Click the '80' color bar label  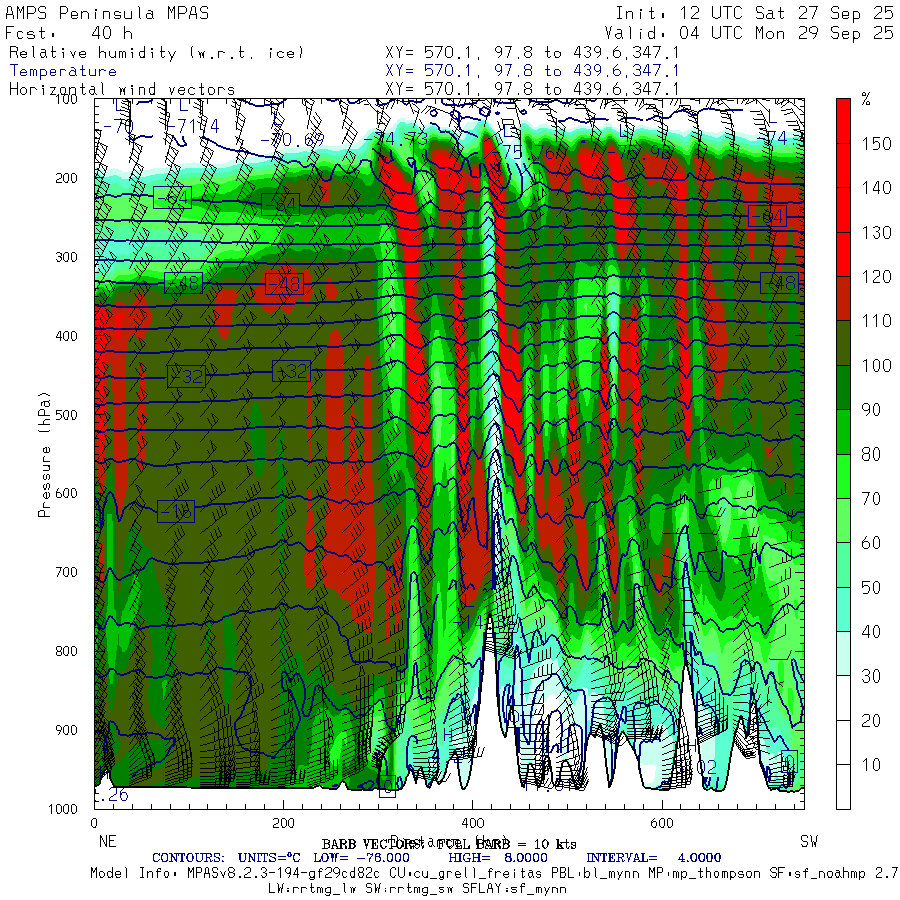871,454
